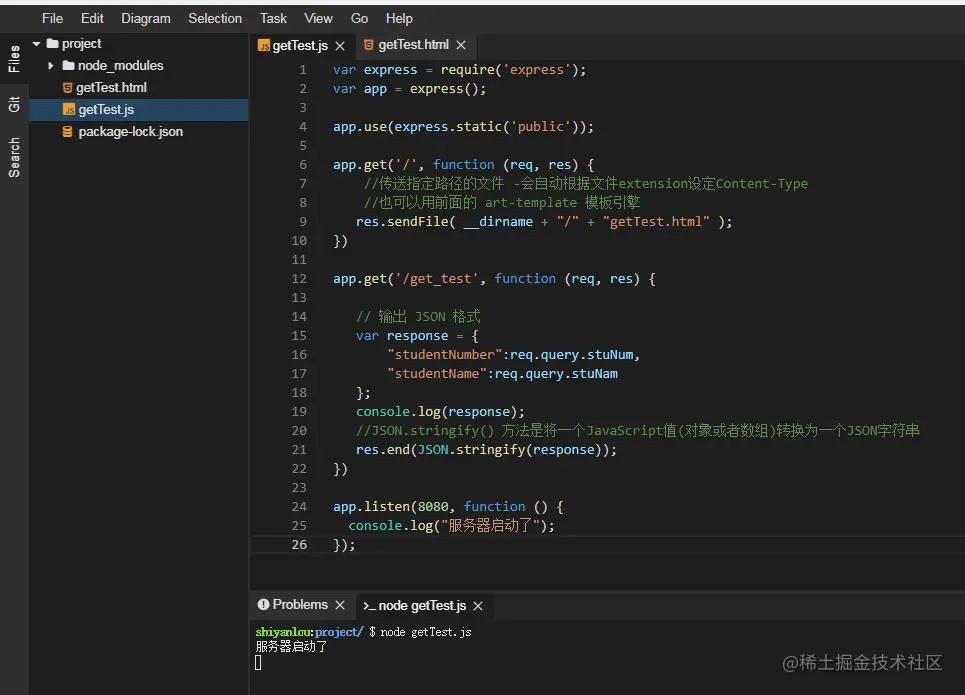The width and height of the screenshot is (965, 695).
Task: Click the res.end(JSON.stringify(response)) line
Action: 486,449
